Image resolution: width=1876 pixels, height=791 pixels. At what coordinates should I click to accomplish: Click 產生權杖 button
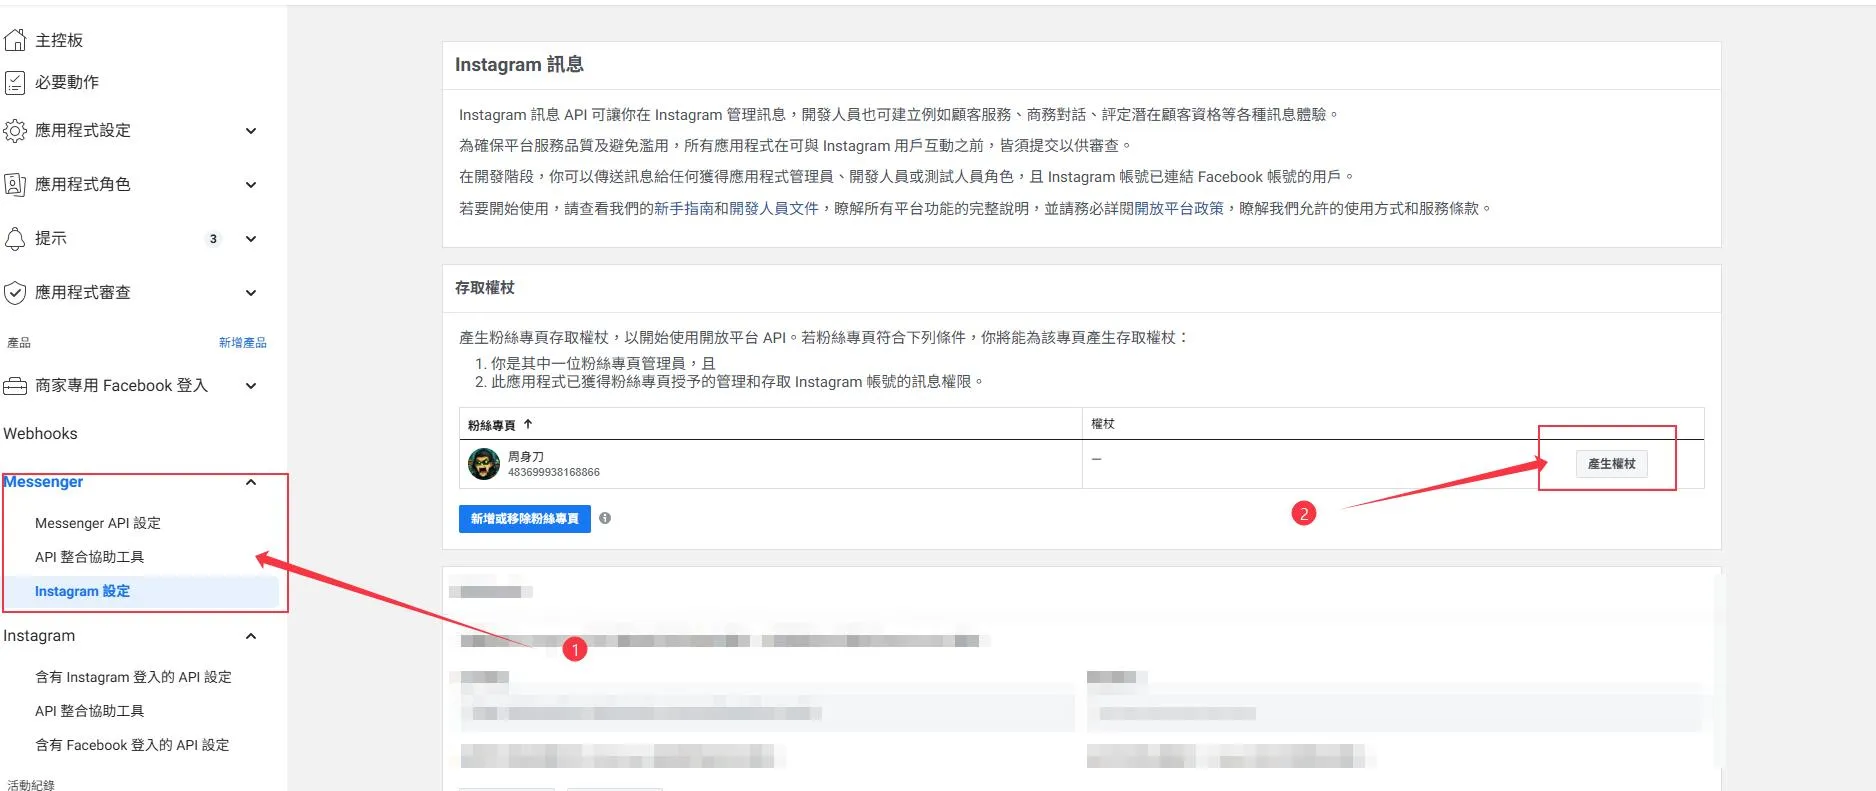pos(1612,464)
